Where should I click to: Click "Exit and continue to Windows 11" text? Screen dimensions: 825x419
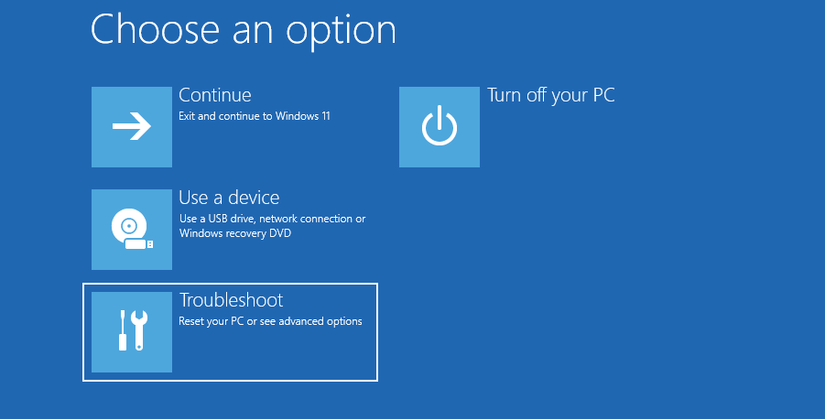pyautogui.click(x=254, y=117)
